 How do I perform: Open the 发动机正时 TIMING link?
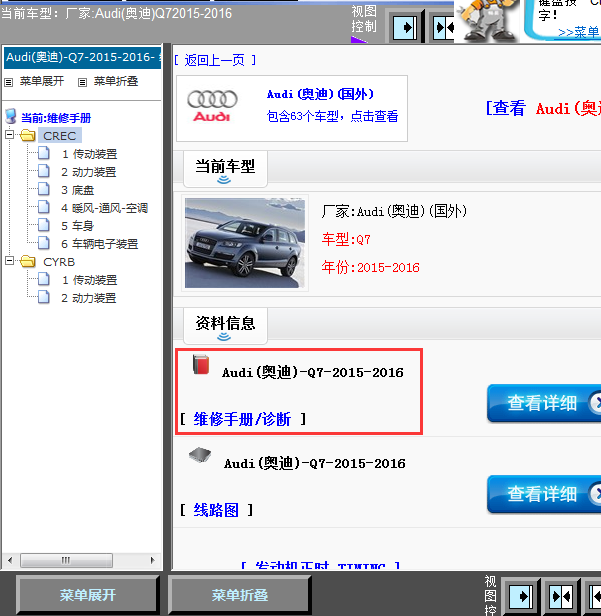click(321, 566)
